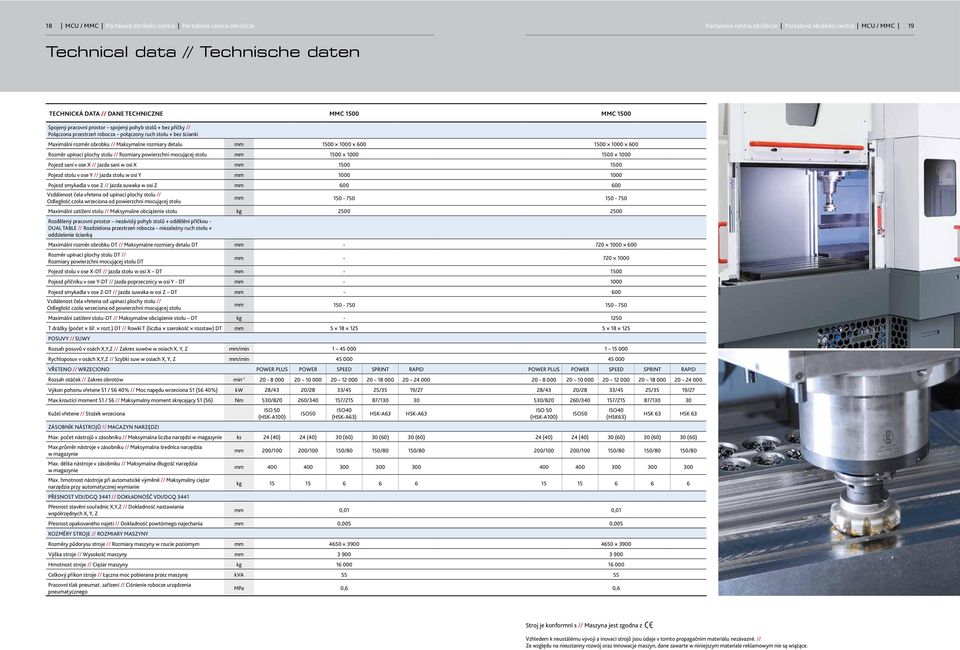Select the 'T drážky' DT row label
The image size is (960, 650).
tap(135, 329)
